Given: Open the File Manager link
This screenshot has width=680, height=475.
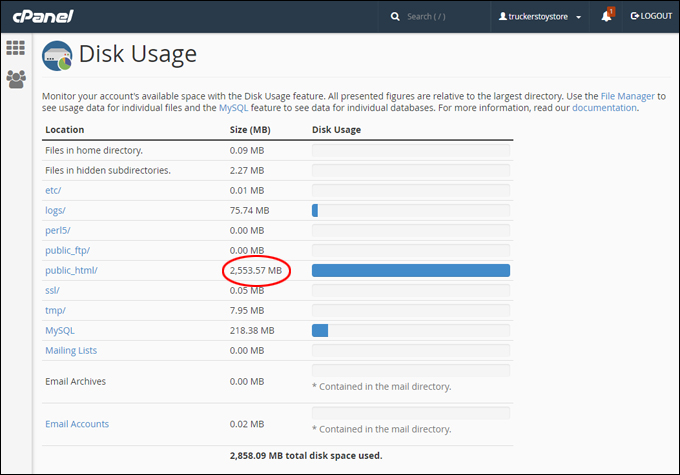Looking at the screenshot, I should click(627, 96).
